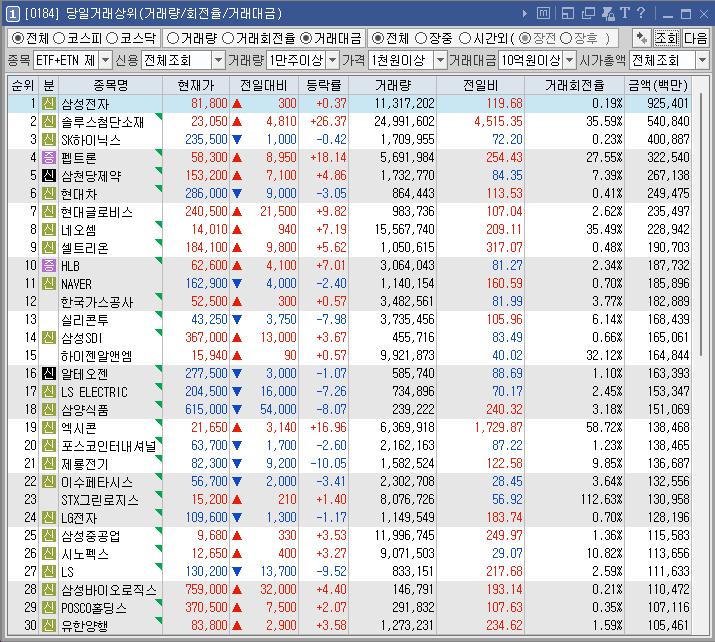Click the 신 badge icon for NAVER
Viewport: 715px width, 642px height.
point(49,284)
